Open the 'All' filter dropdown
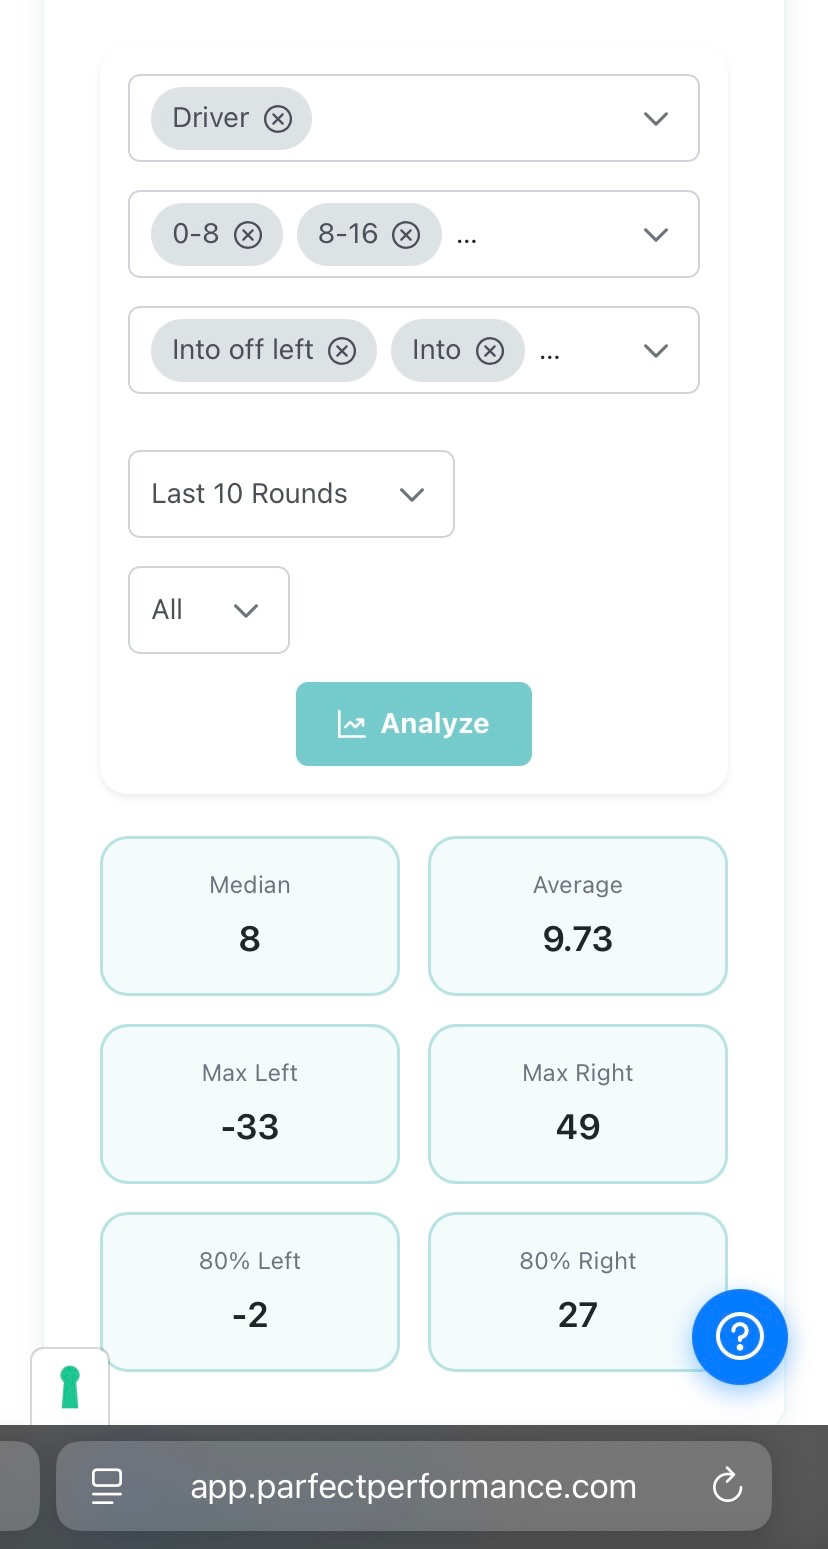This screenshot has width=828, height=1549. (x=208, y=610)
